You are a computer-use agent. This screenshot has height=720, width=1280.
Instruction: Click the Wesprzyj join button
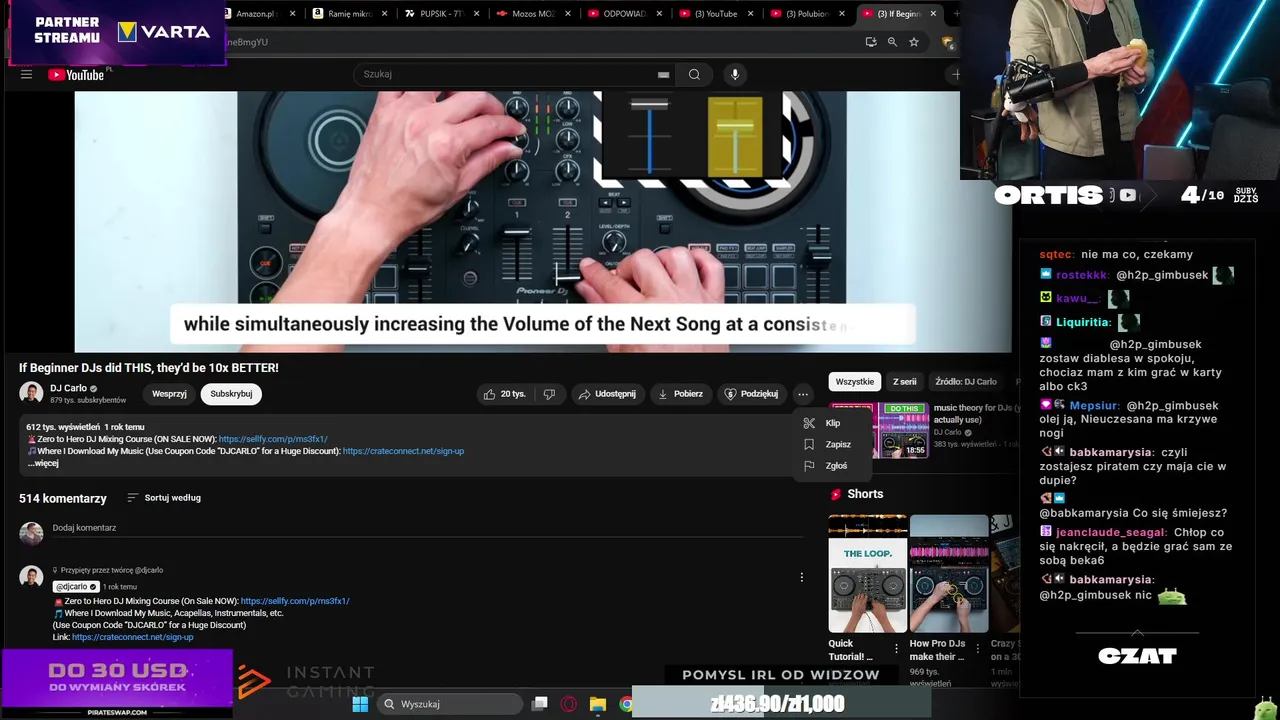point(169,394)
